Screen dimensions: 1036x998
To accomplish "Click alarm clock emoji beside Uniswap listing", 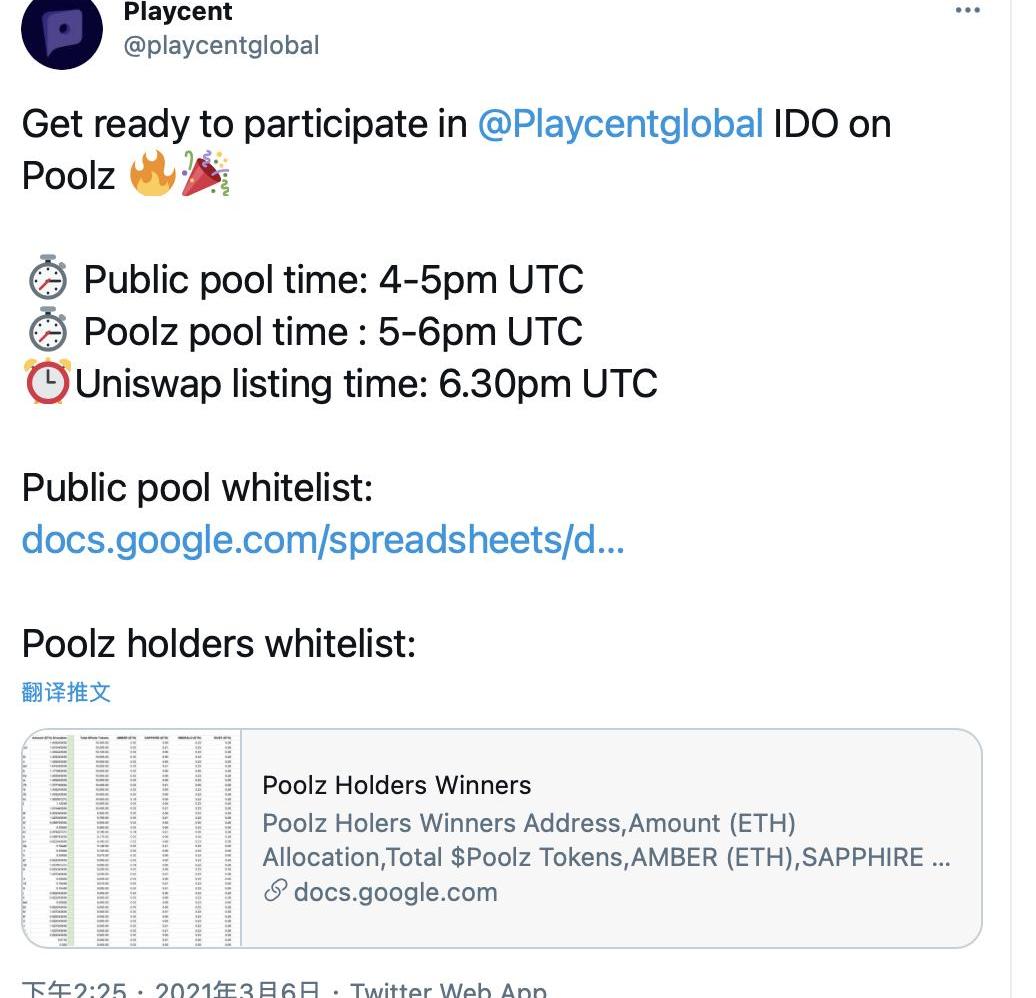I will pos(47,384).
